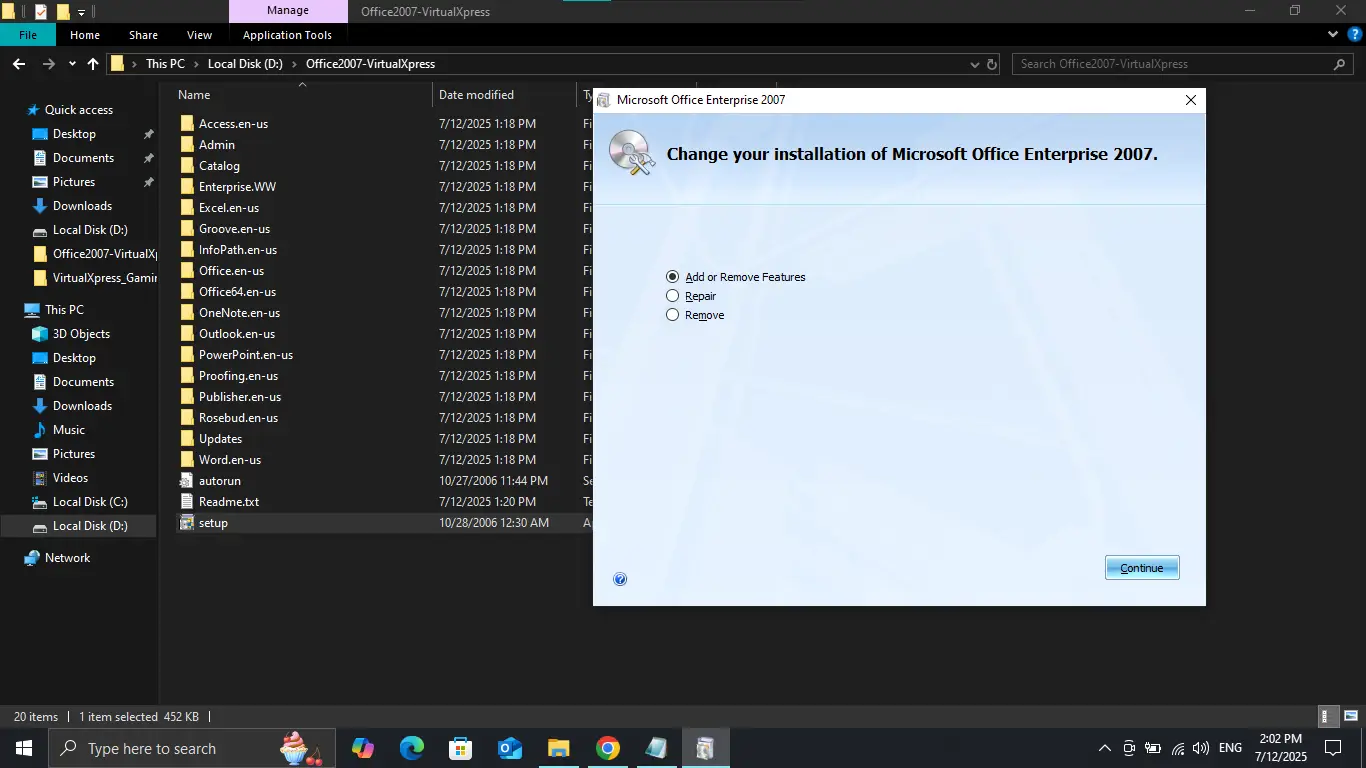The image size is (1366, 768).
Task: Select the Admin folder
Action: [x=217, y=145]
